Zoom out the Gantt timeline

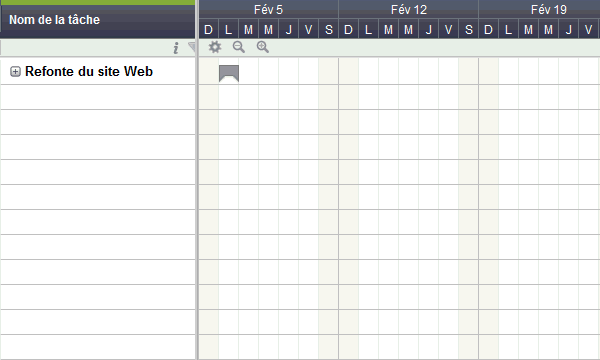(x=239, y=47)
